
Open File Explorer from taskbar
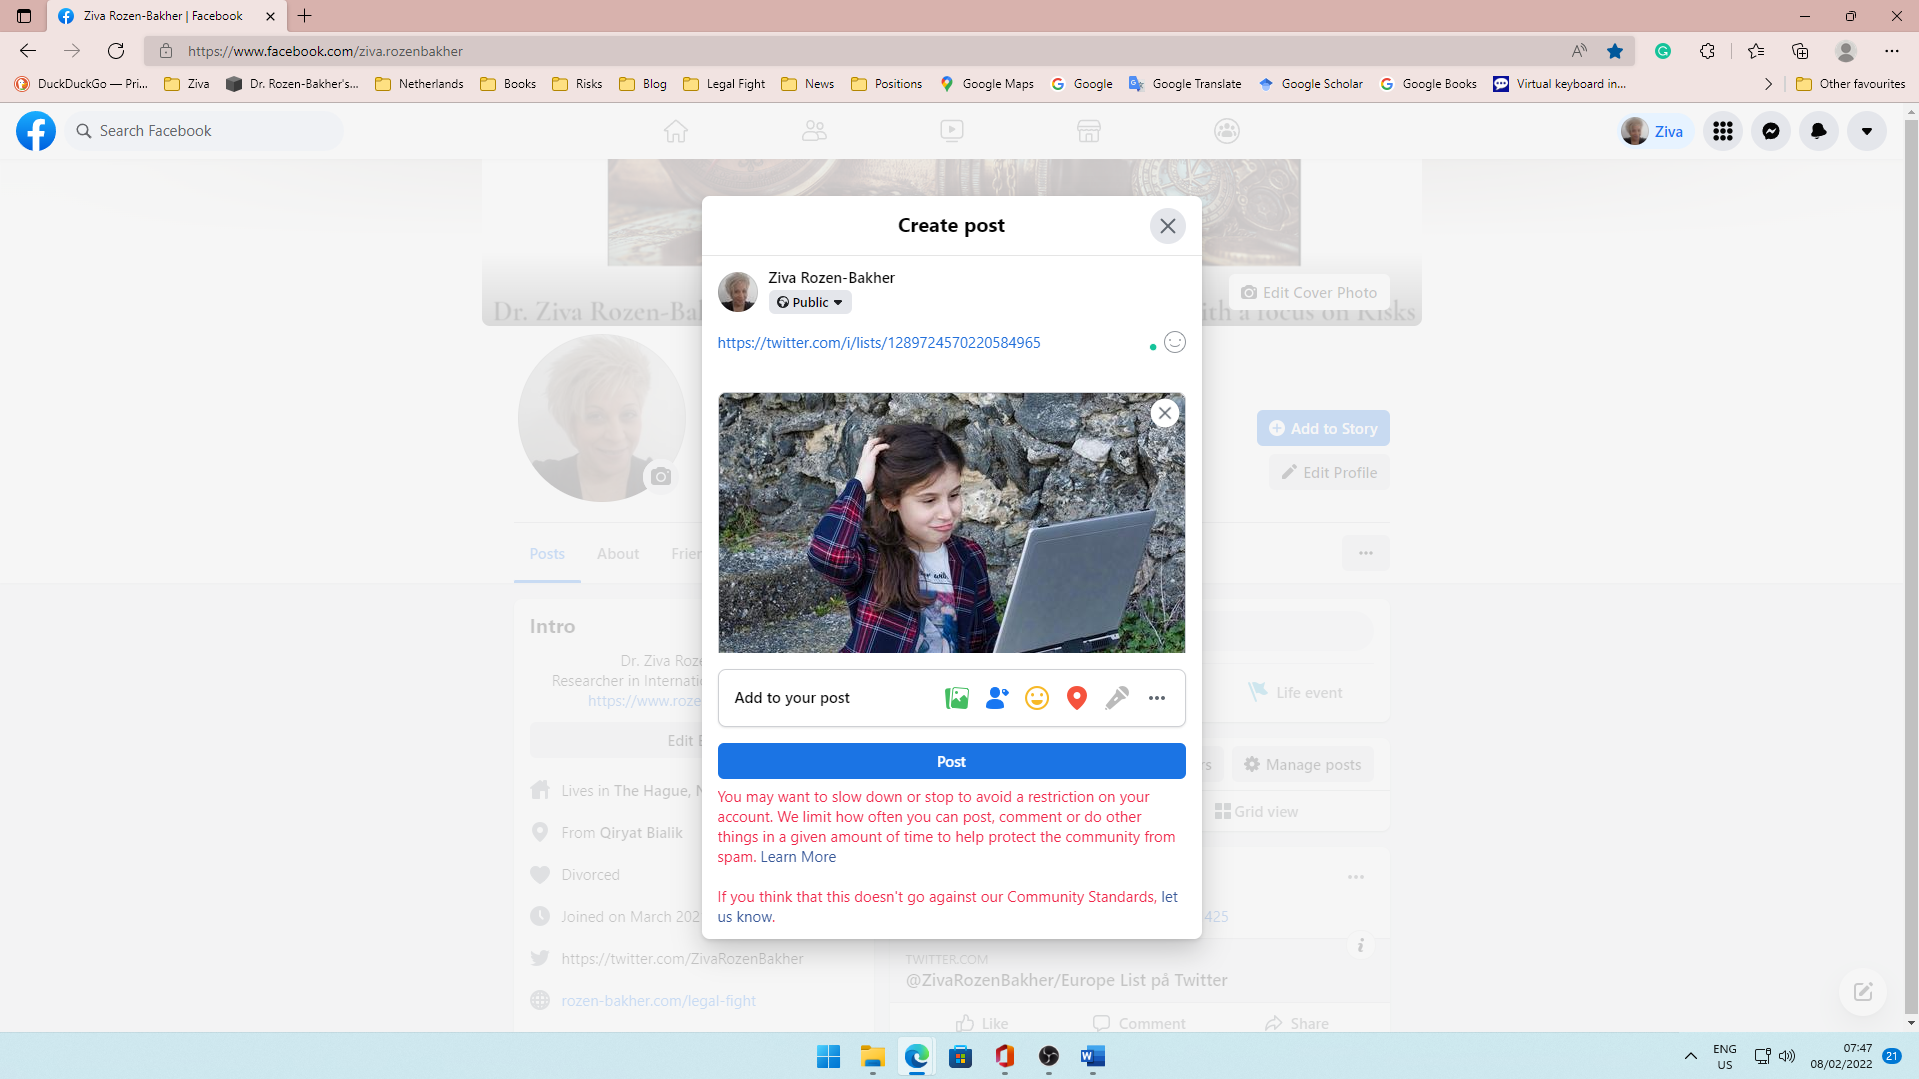873,1056
